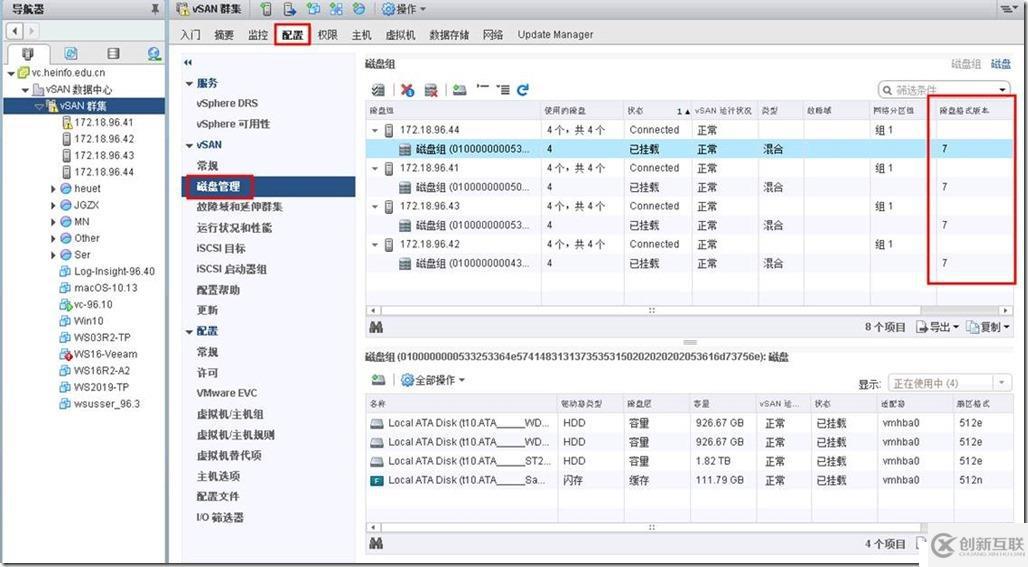Click the disk group table horizontal scrollbar
1028x567 pixels.
[650, 310]
